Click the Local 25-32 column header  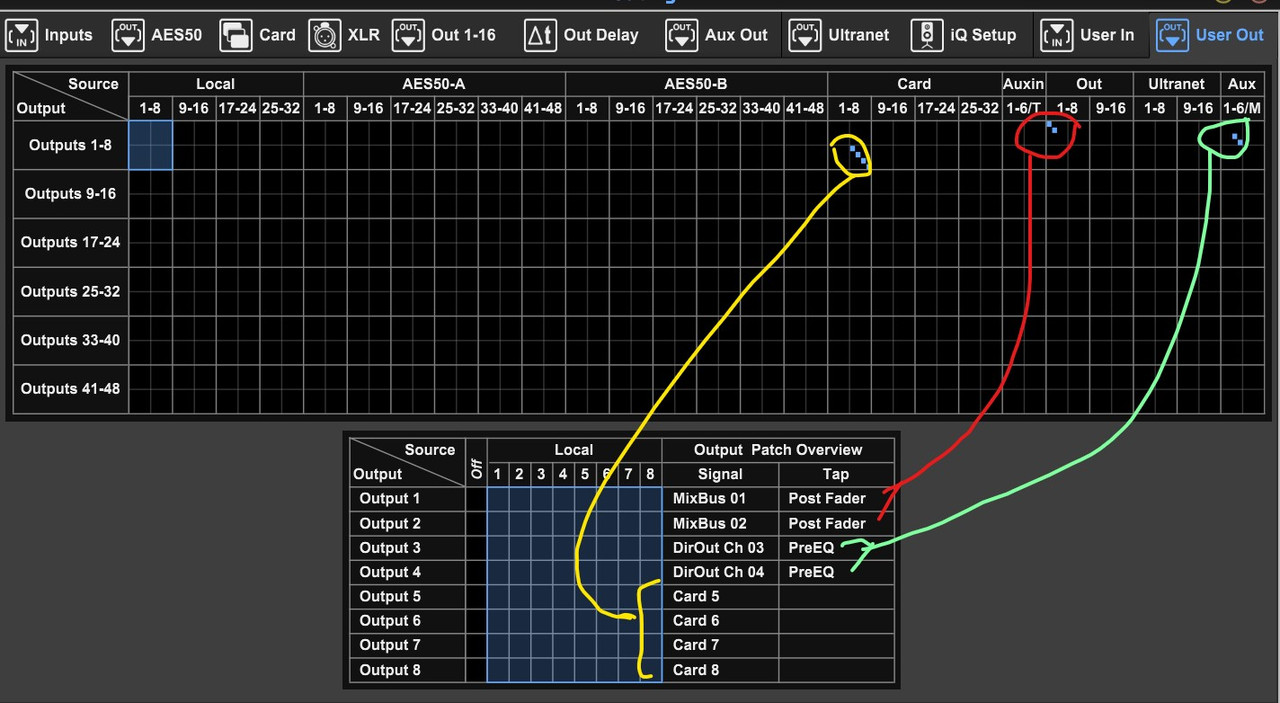(281, 108)
